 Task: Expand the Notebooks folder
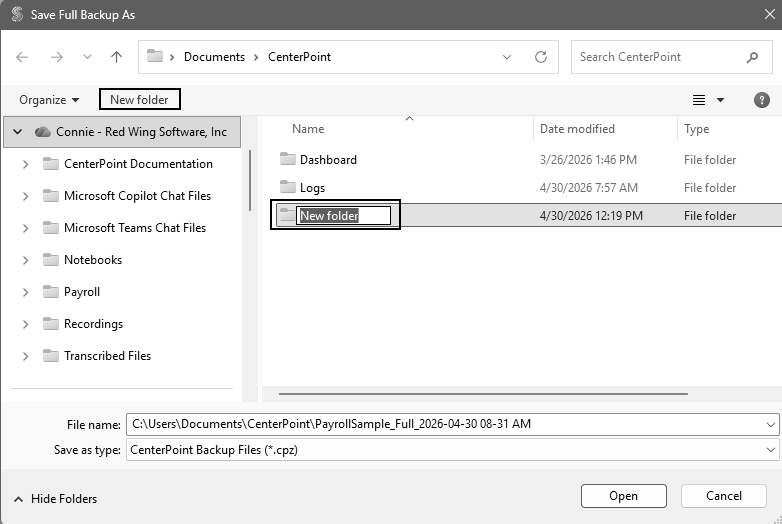pyautogui.click(x=25, y=260)
